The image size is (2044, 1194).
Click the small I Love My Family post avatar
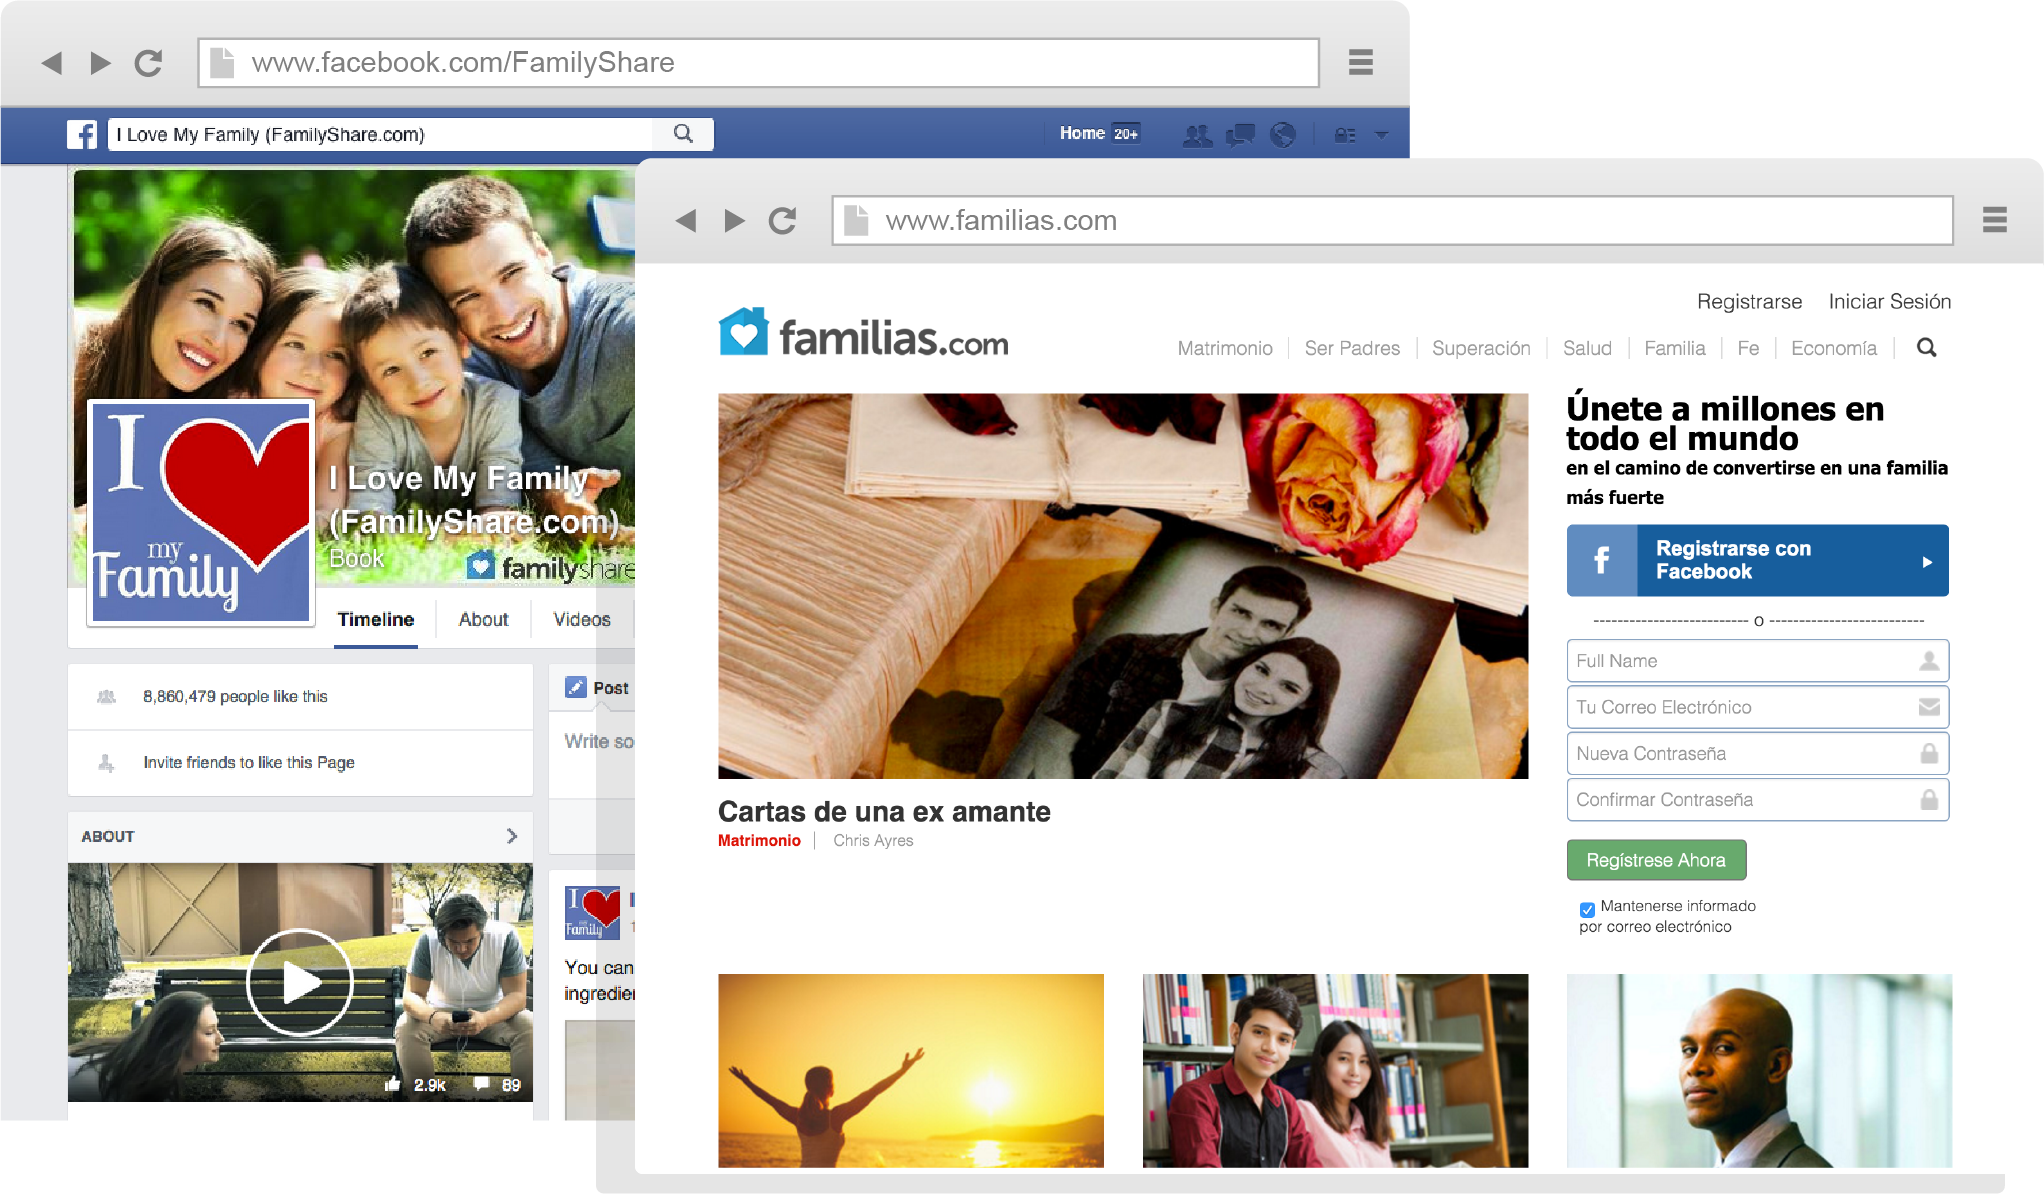coord(592,912)
